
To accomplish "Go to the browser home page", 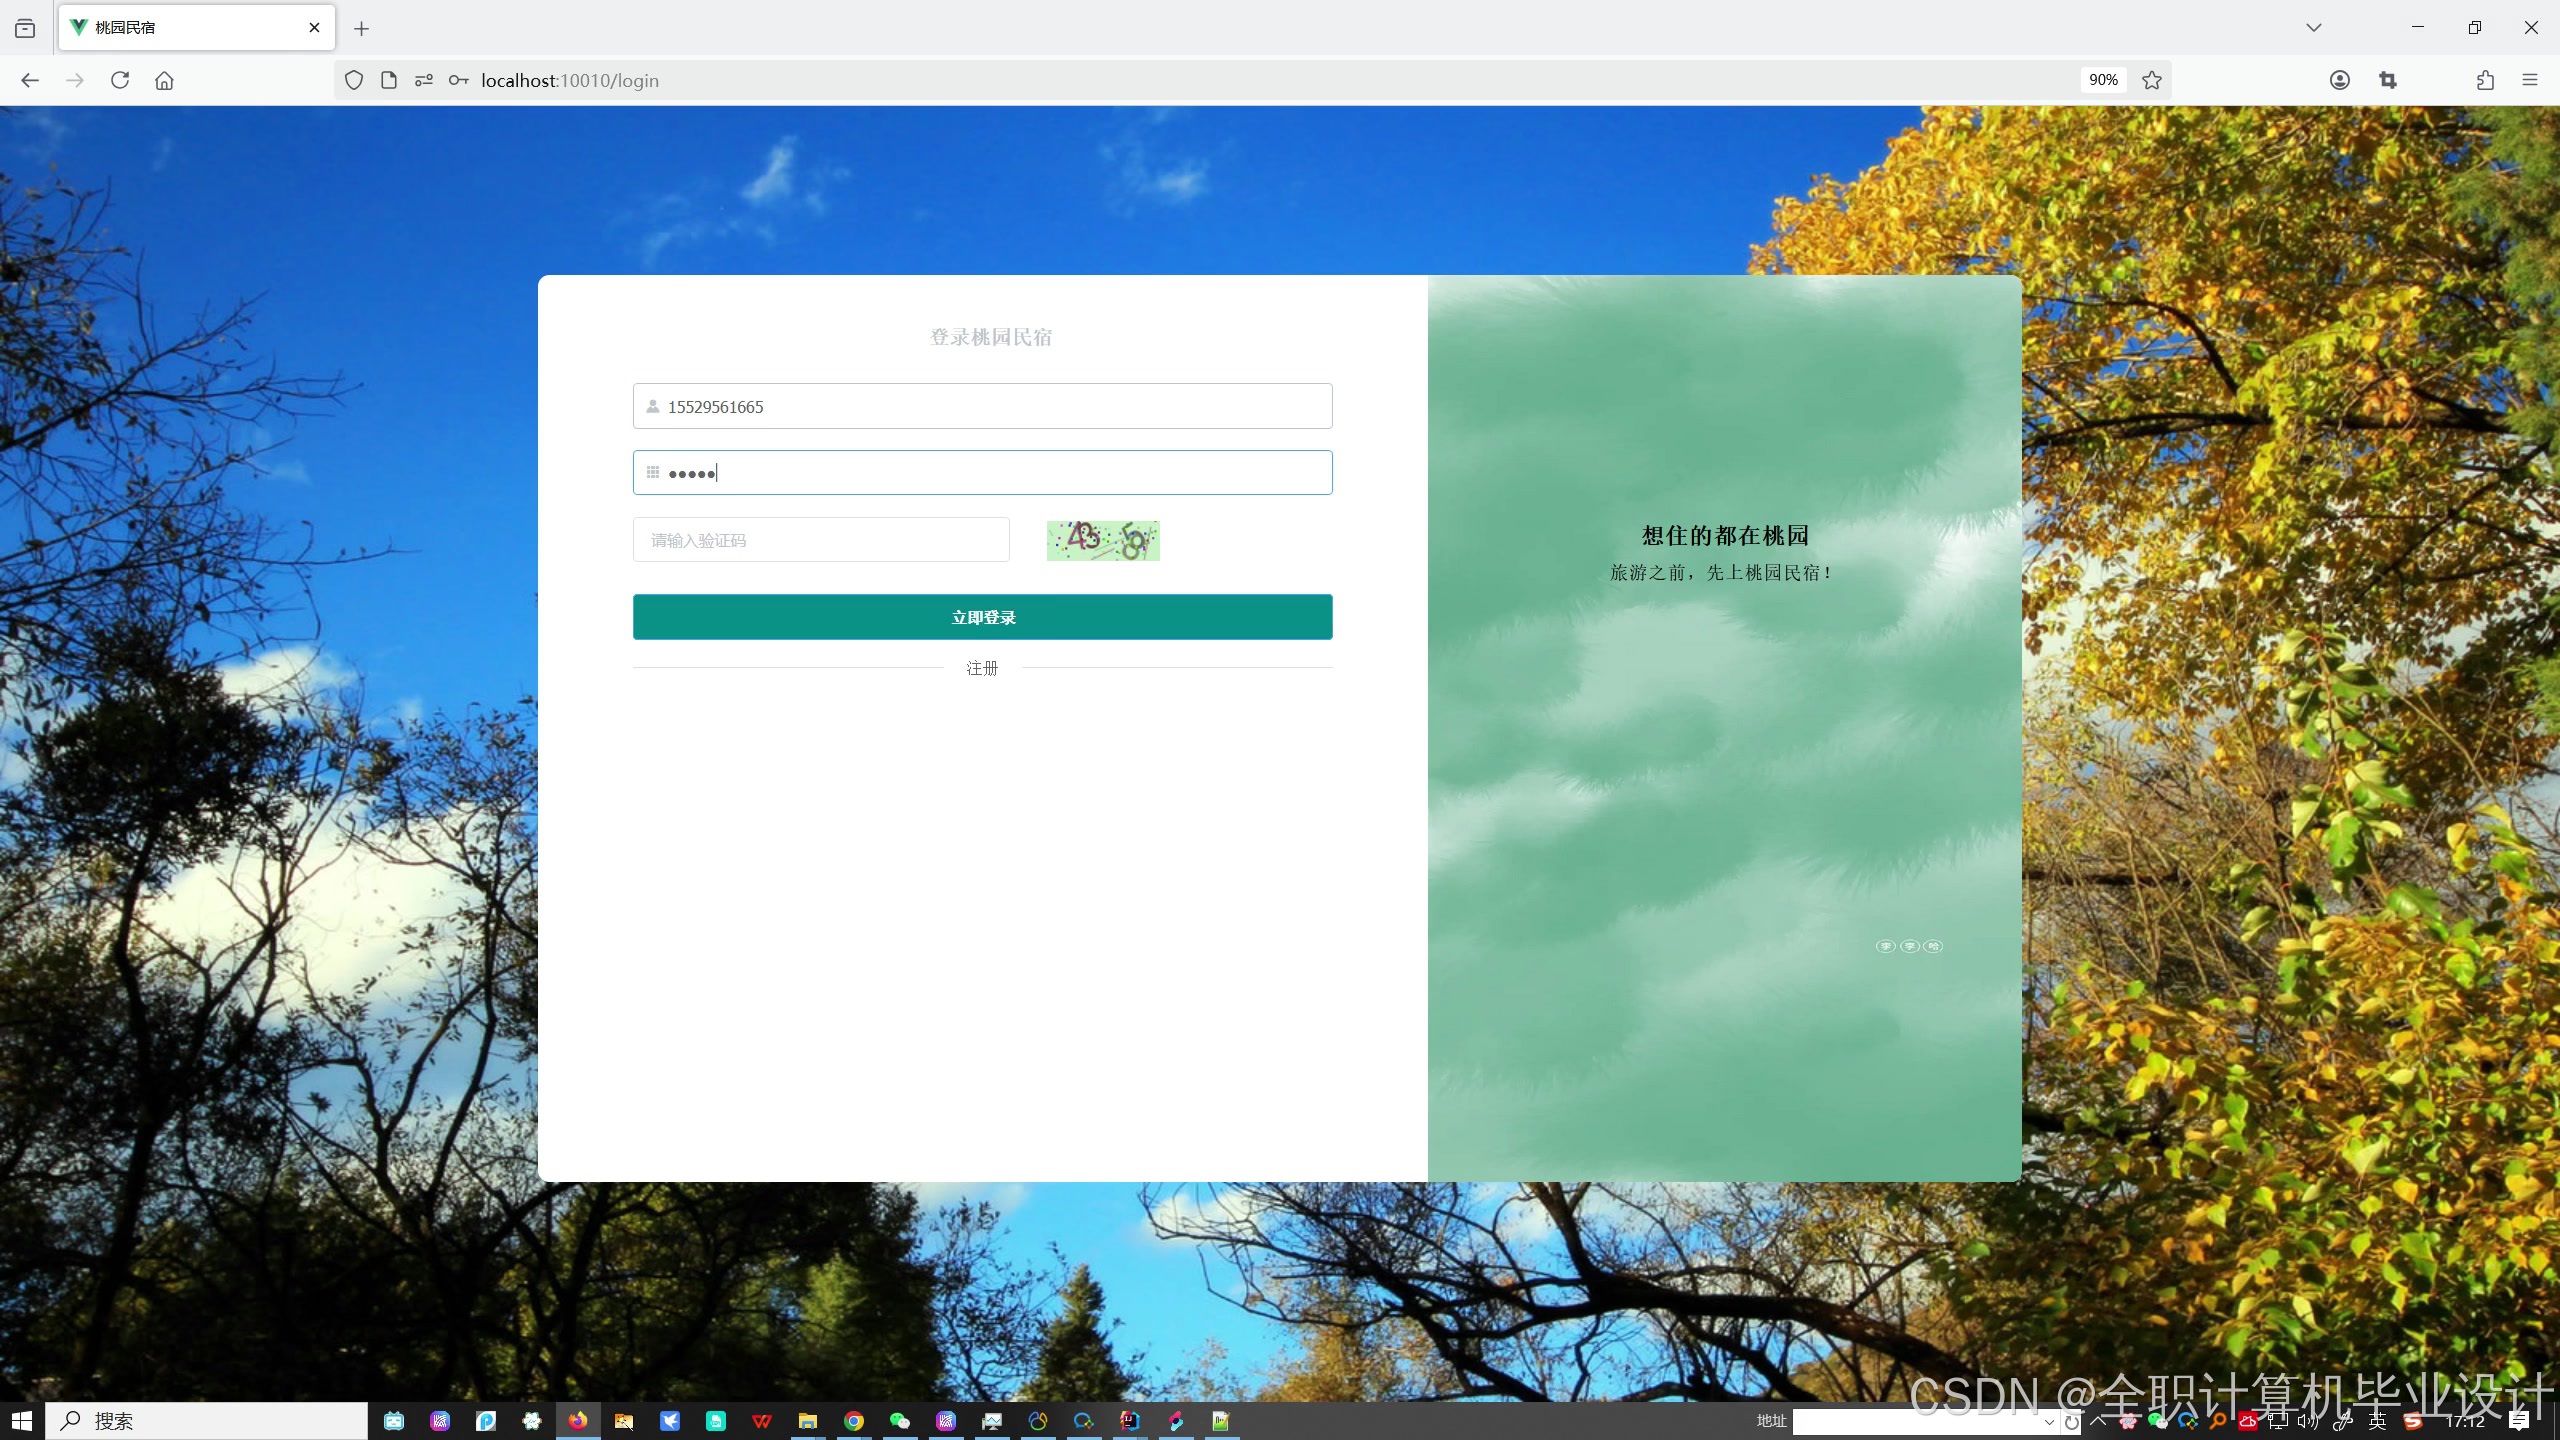I will click(164, 80).
